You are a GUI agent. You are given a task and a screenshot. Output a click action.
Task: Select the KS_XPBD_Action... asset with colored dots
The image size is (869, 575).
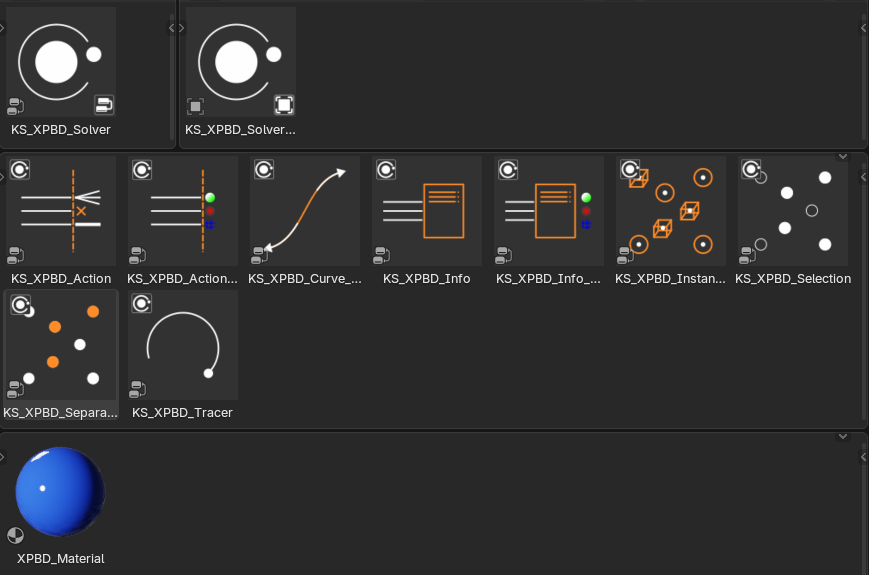(183, 211)
